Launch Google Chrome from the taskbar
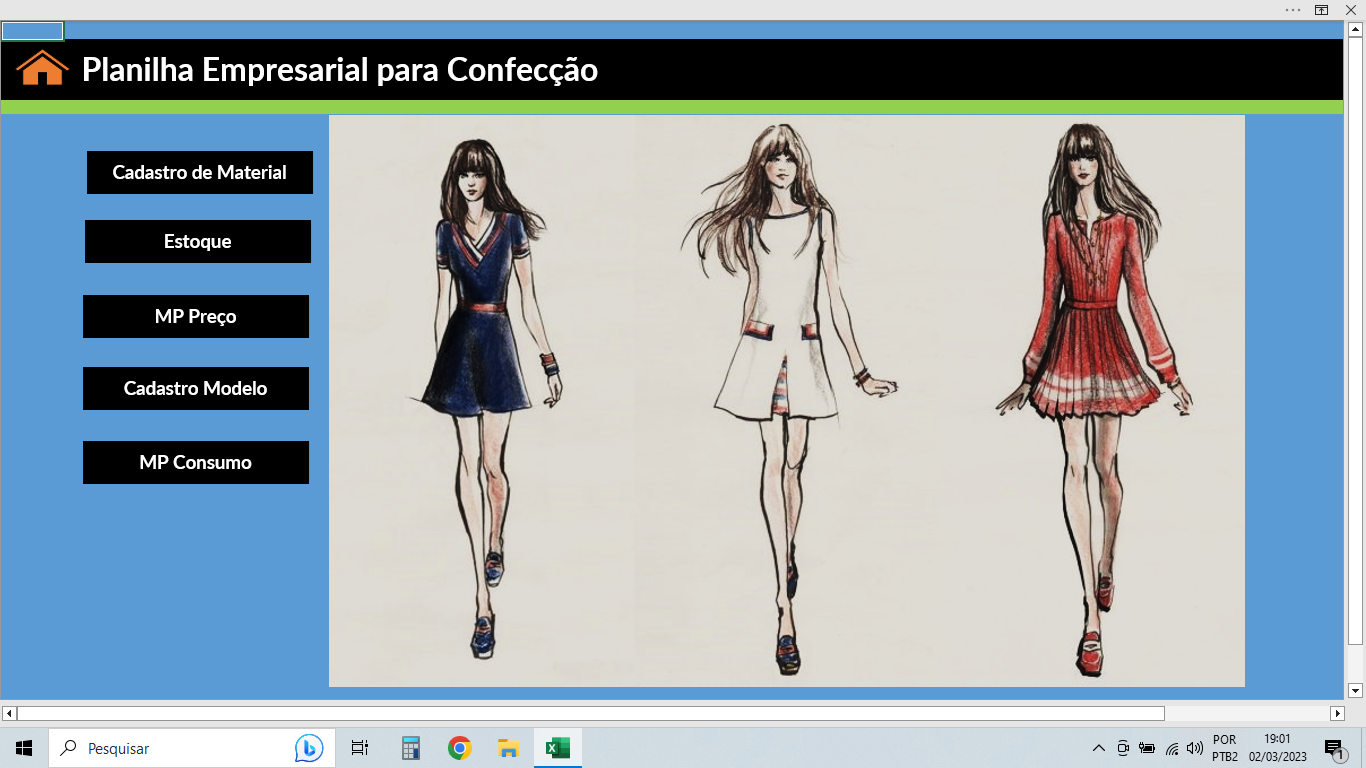1366x768 pixels. point(460,748)
